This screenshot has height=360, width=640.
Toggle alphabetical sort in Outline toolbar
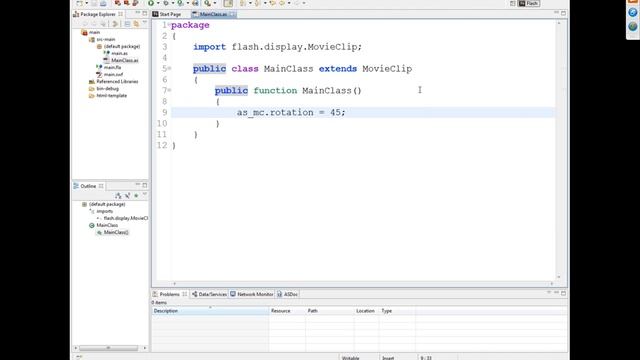click(x=118, y=196)
